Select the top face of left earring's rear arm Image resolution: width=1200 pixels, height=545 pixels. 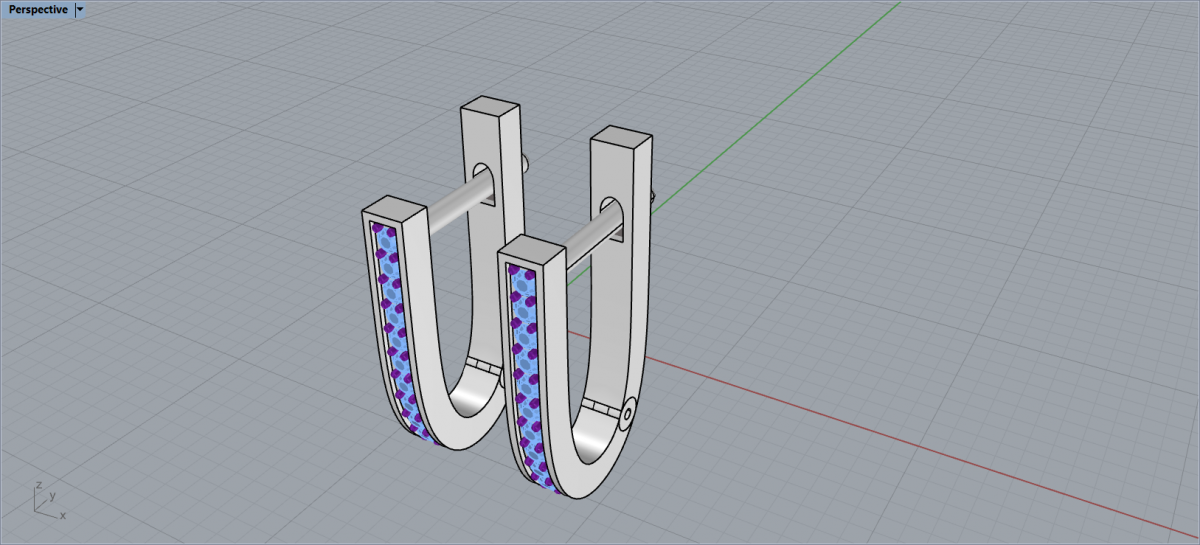coord(489,108)
